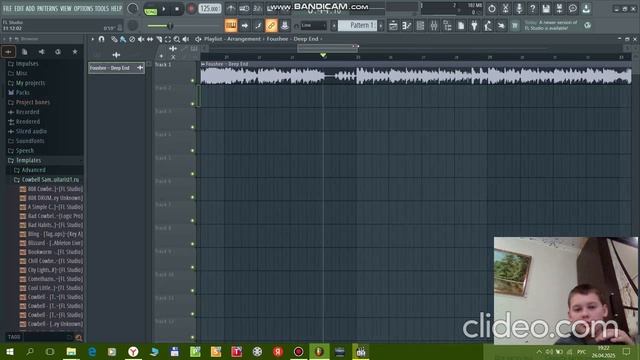Toggle wait for input to start
The width and height of the screenshot is (640, 360).
[x=244, y=9]
